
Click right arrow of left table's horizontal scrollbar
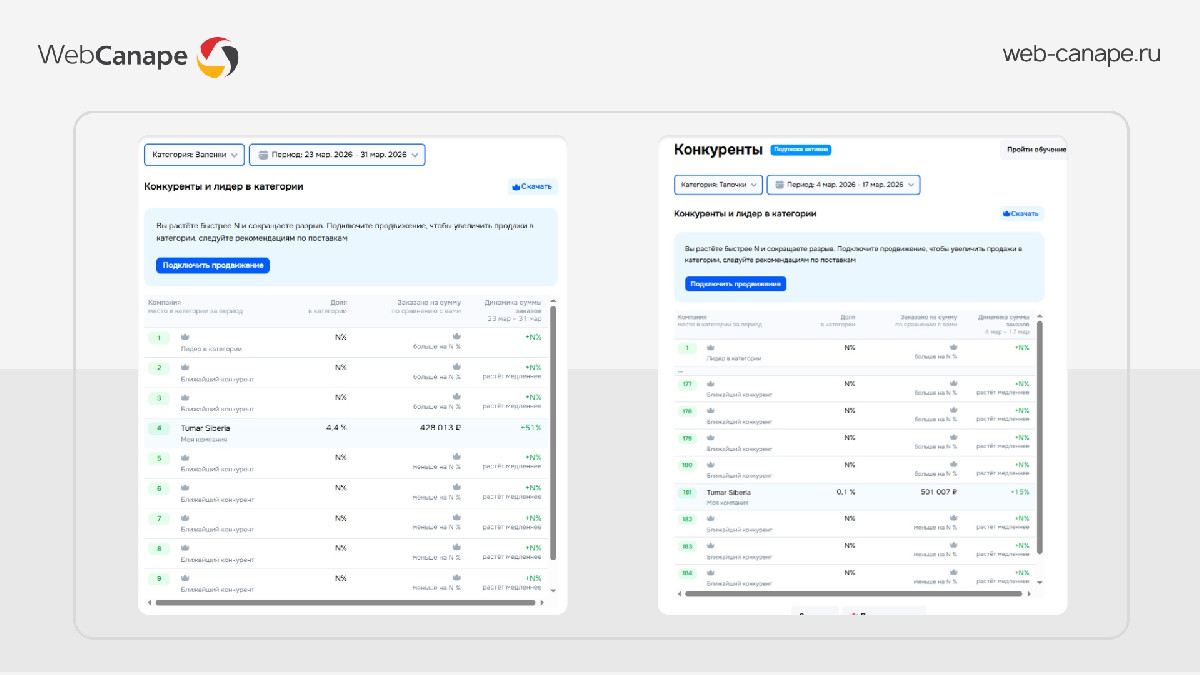[x=543, y=603]
